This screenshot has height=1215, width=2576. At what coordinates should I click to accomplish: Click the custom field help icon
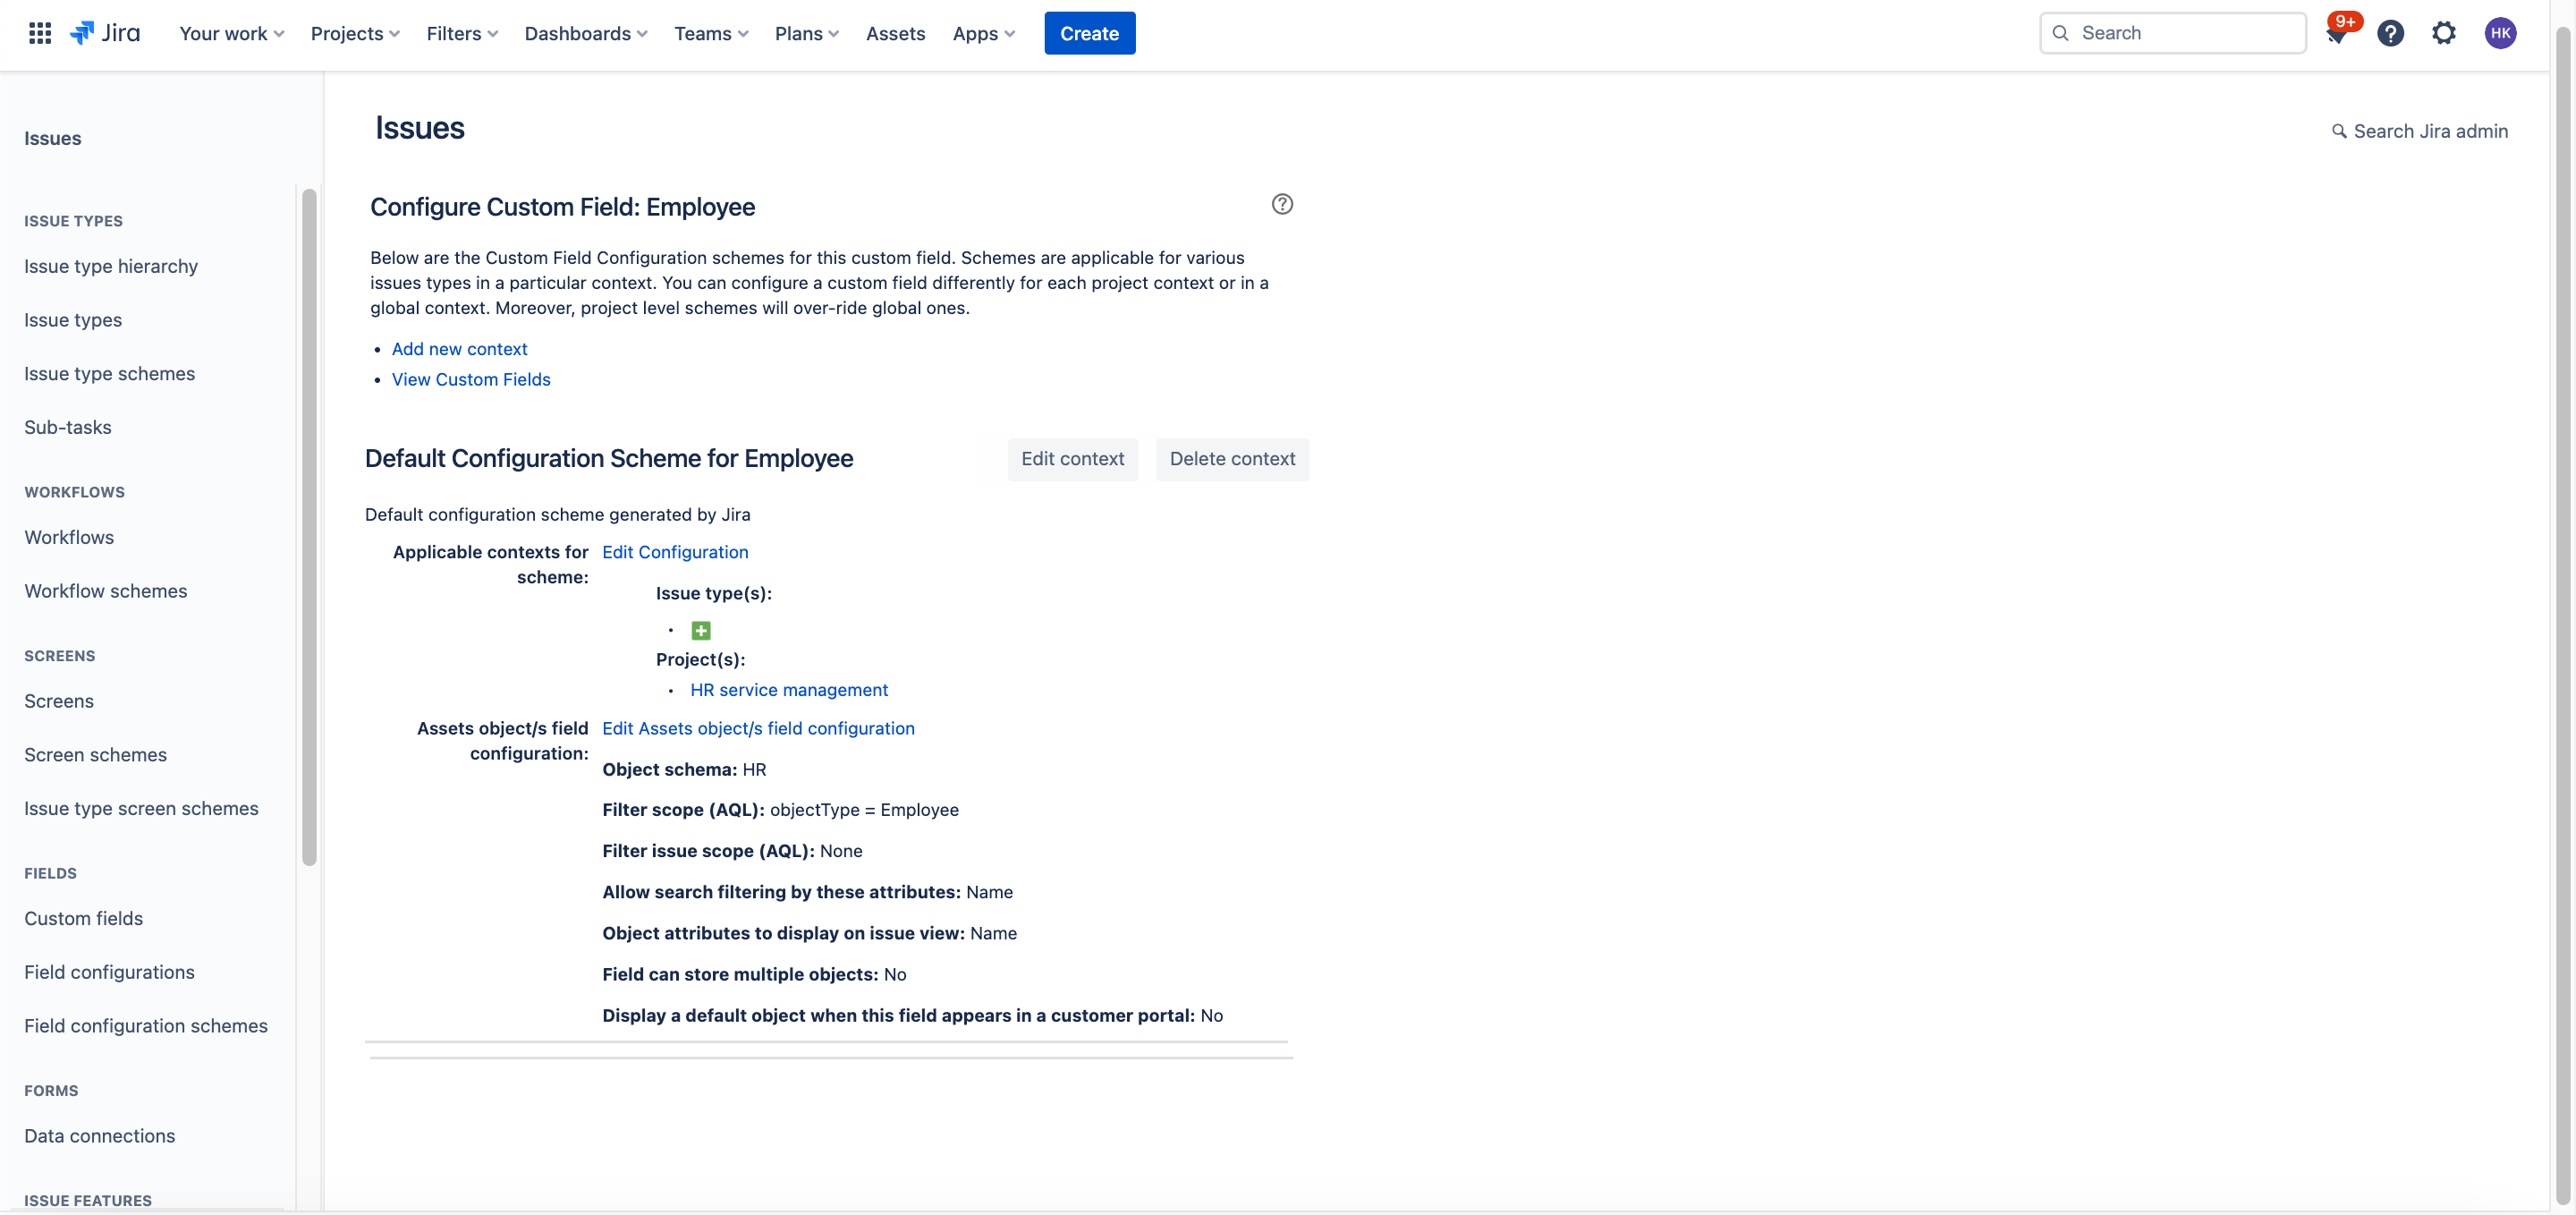pyautogui.click(x=1282, y=204)
